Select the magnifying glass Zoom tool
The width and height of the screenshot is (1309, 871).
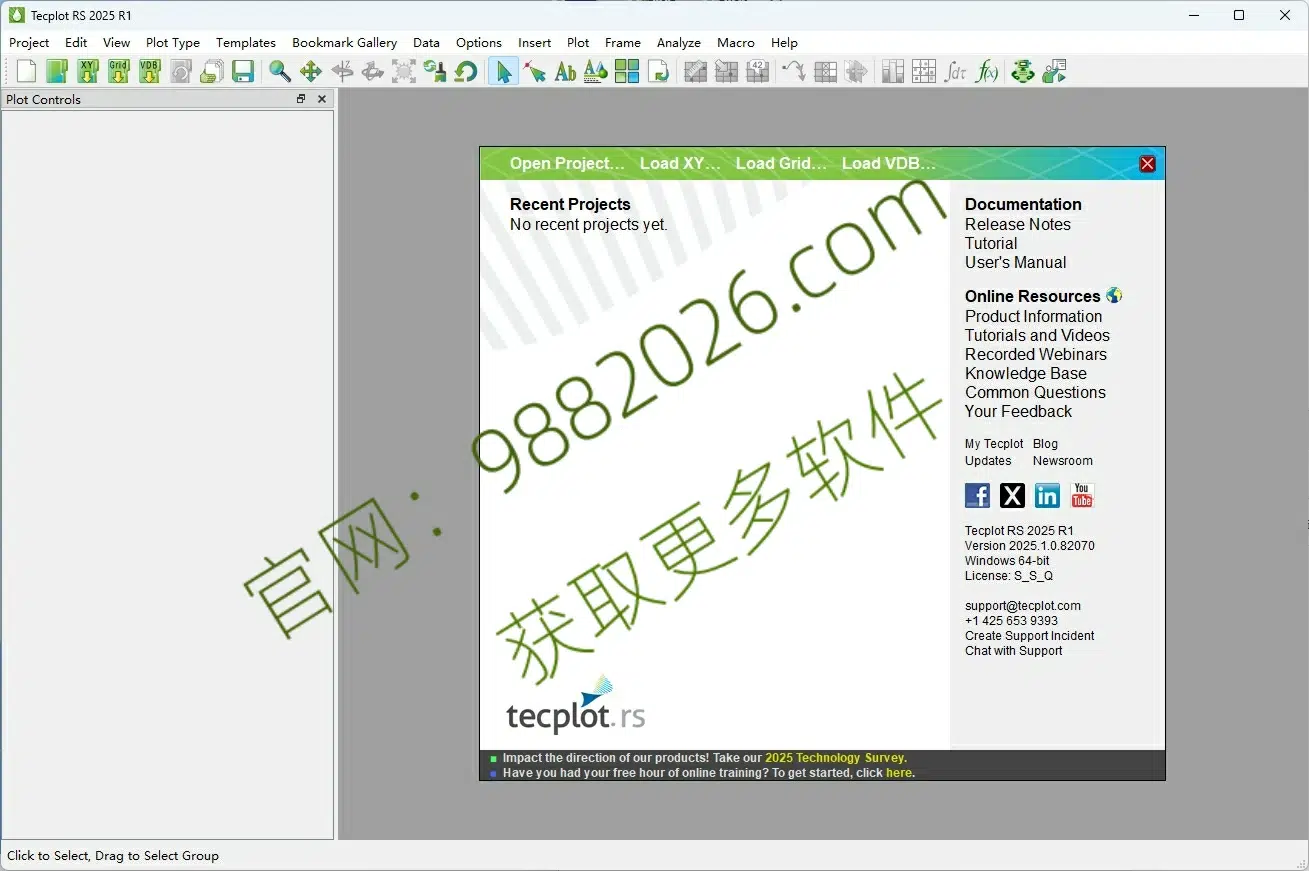click(280, 71)
